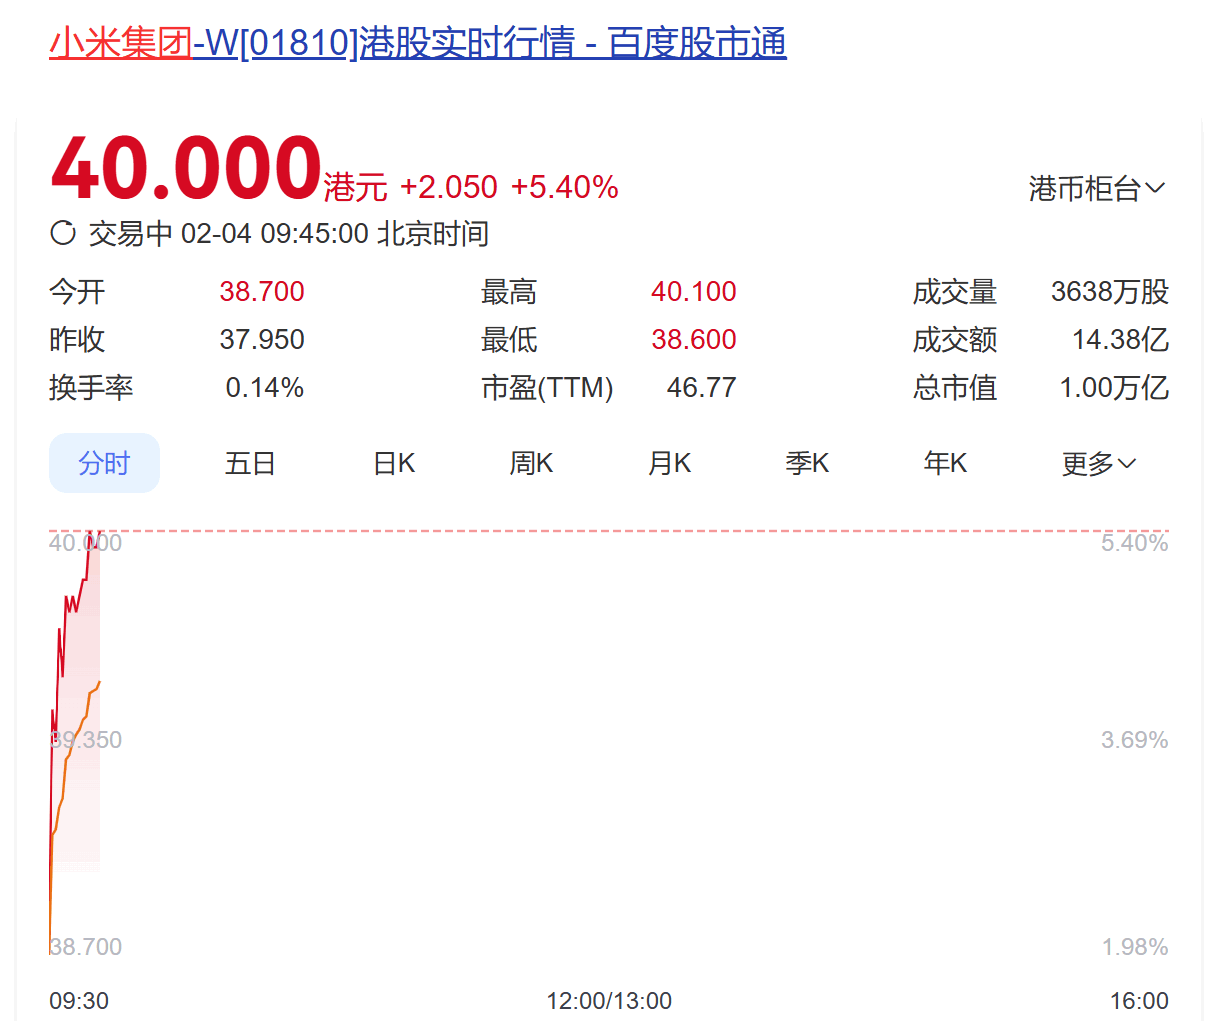
Task: Click the 成交量 value 3638万股
Action: (x=1109, y=291)
